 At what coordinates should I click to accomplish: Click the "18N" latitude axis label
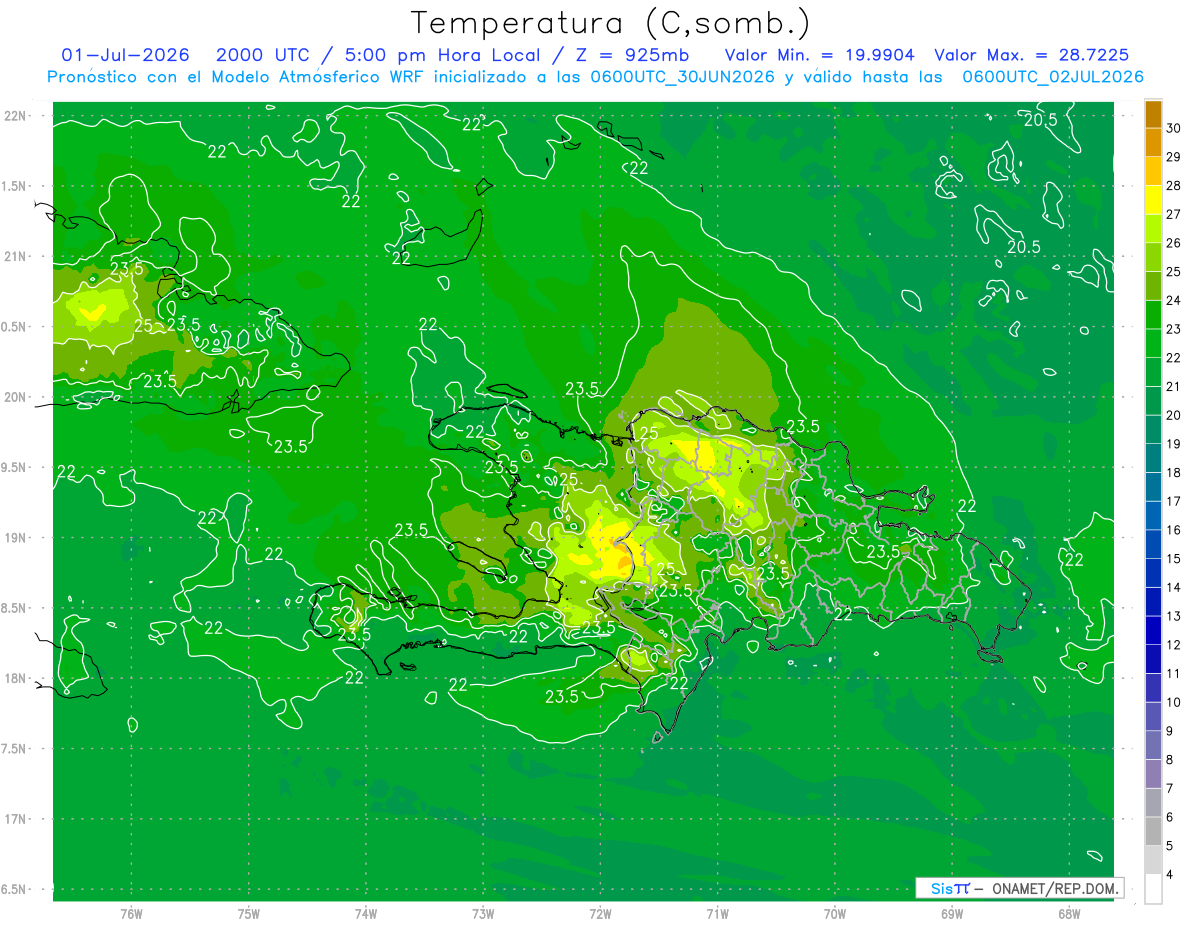click(15, 678)
